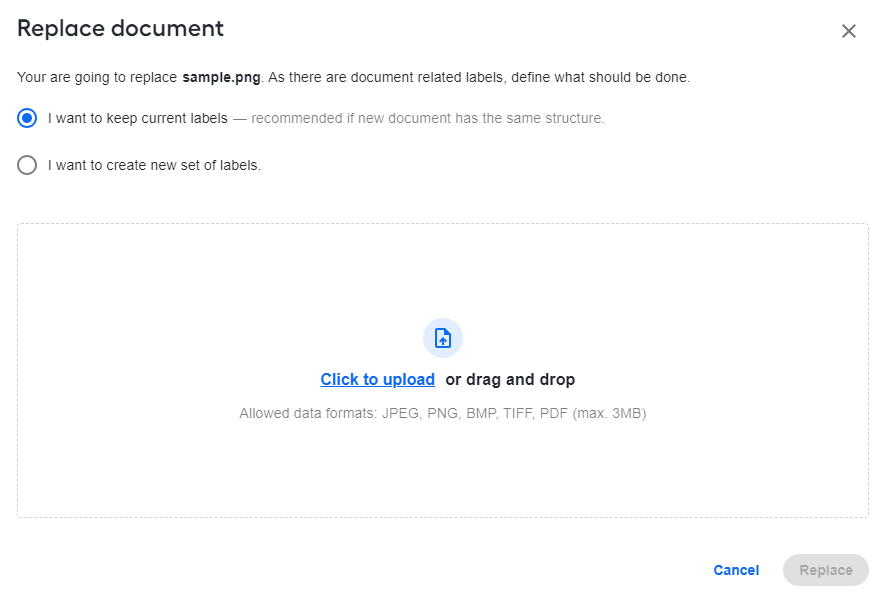Click 'max. 3MB' in the formats note
The width and height of the screenshot is (888, 598).
tap(609, 413)
